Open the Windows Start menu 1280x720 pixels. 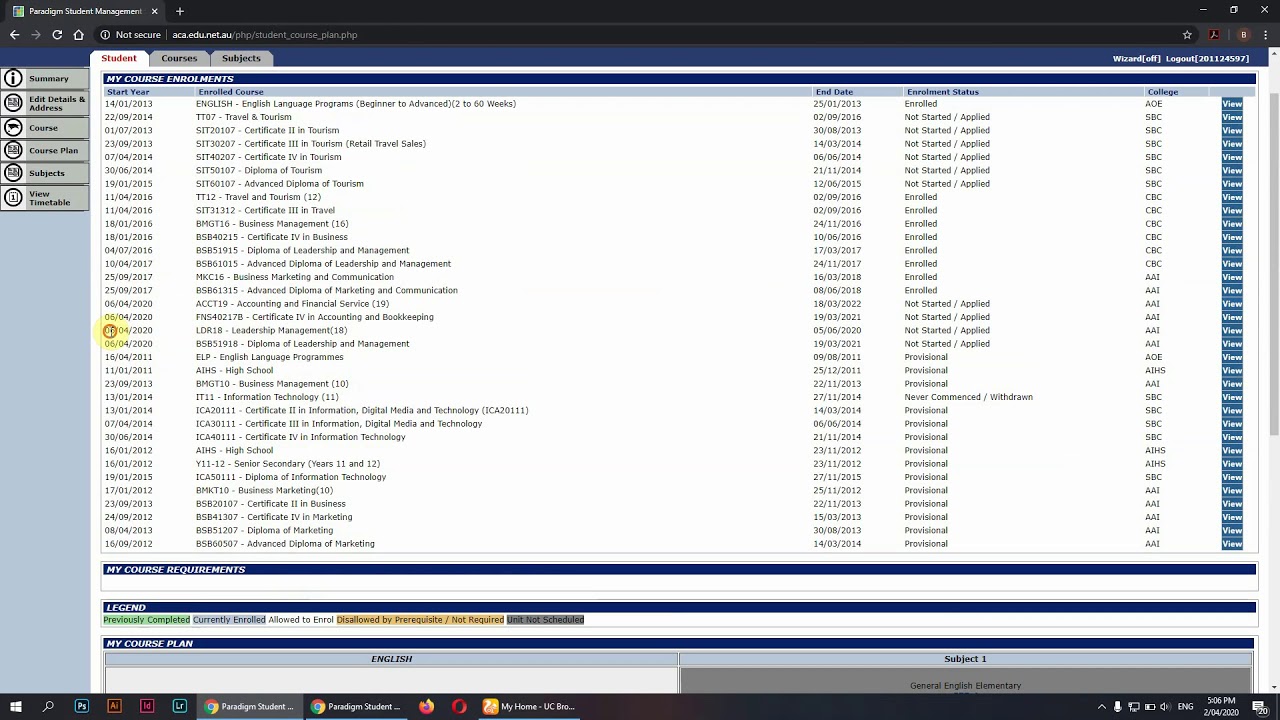click(15, 706)
